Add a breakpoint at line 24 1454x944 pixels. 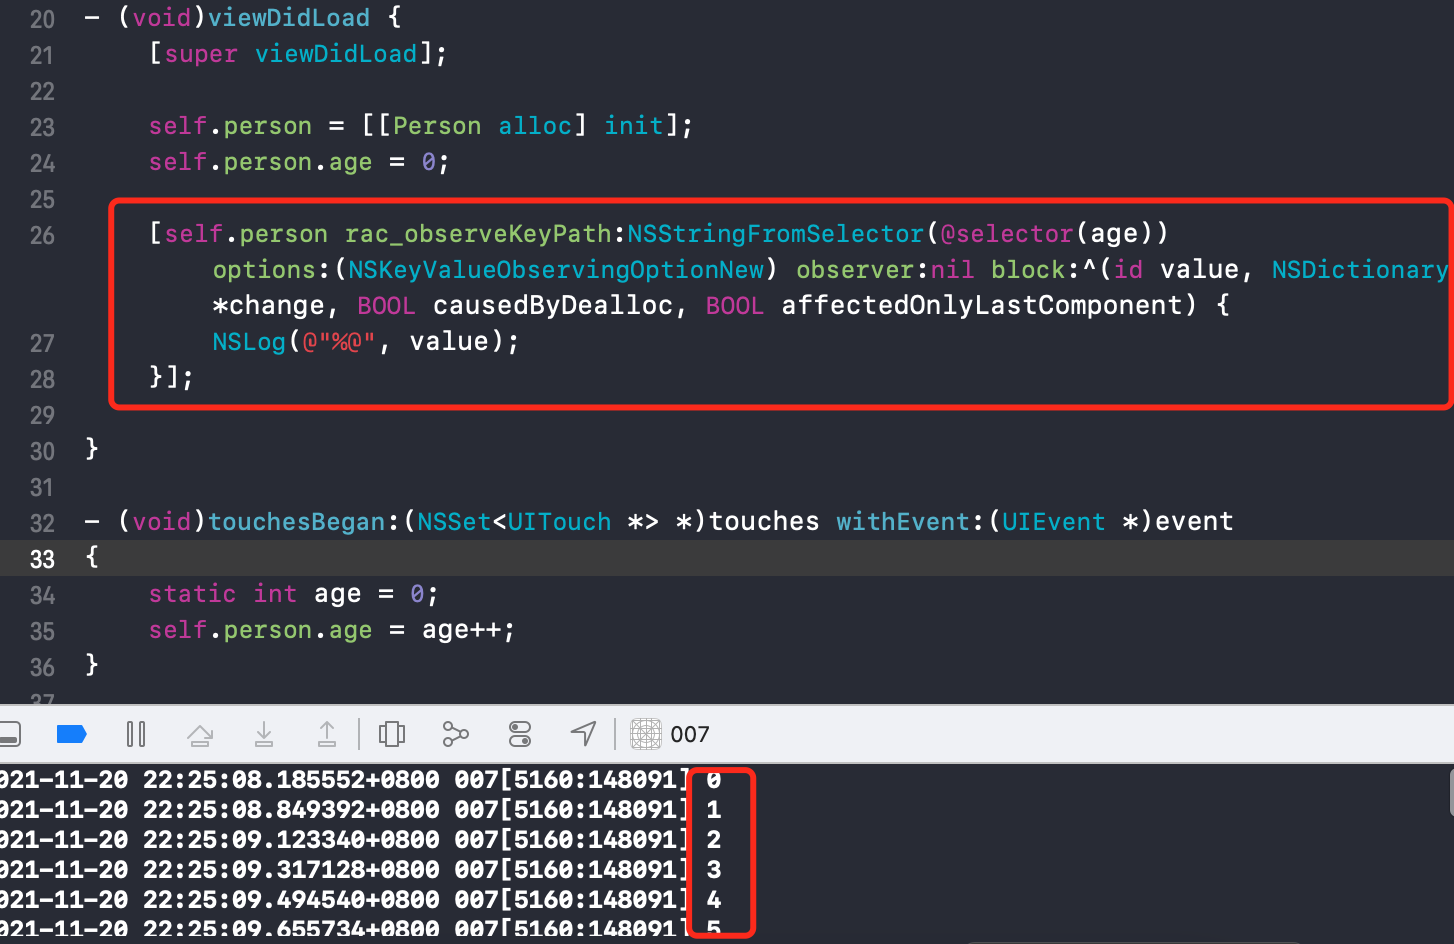42,163
